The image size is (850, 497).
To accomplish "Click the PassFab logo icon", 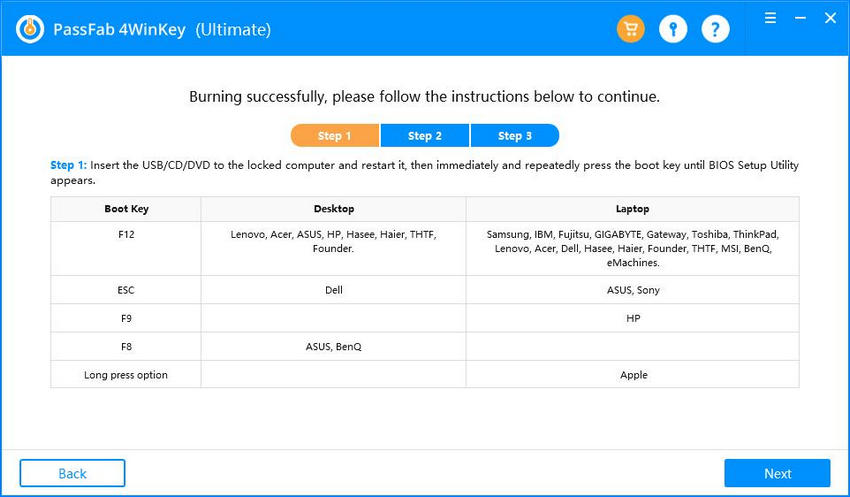I will click(x=29, y=29).
